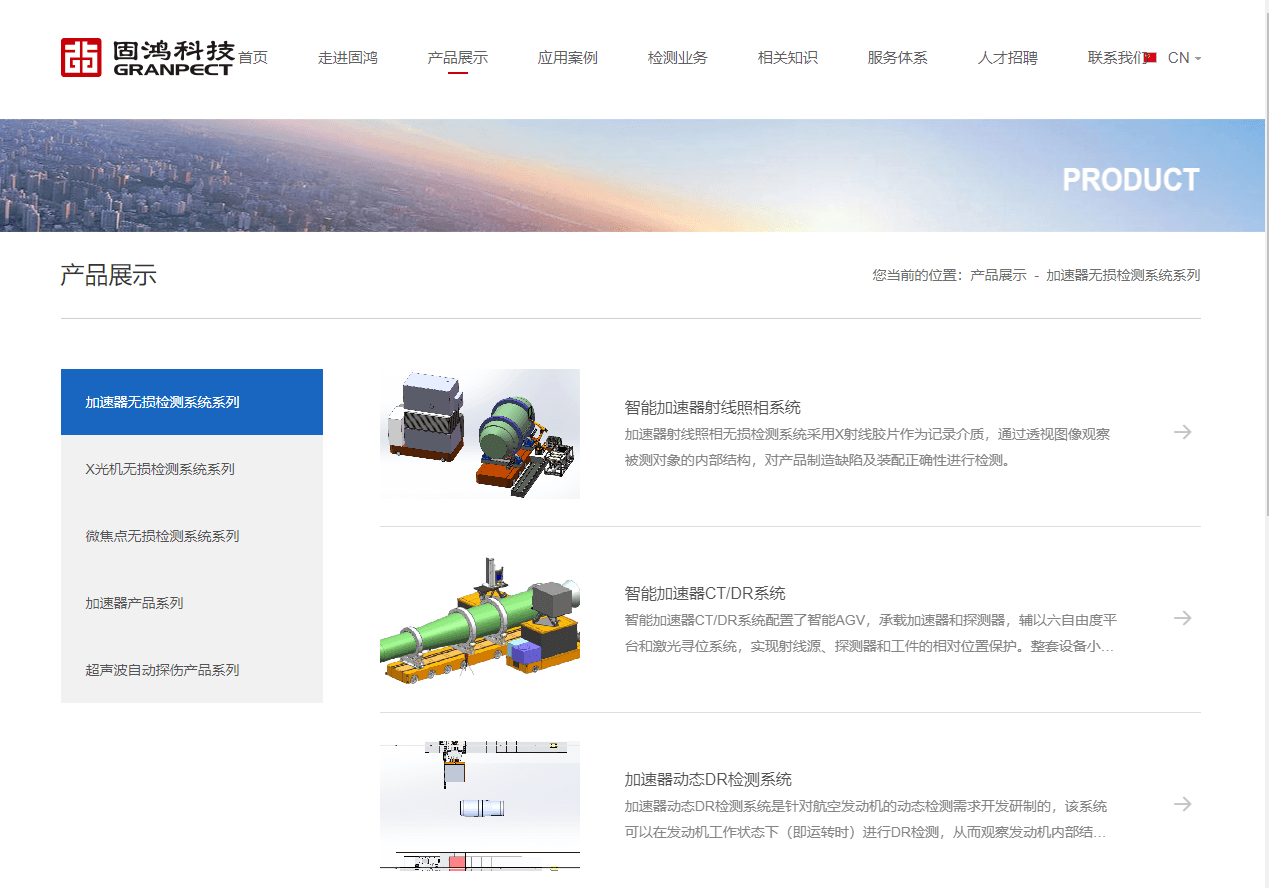Click the China flag language icon
The width and height of the screenshot is (1269, 888).
1150,58
